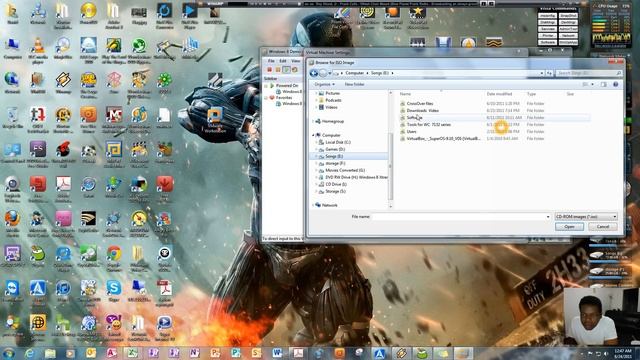Screen dimensions: 640x360
Task: Click the volume icon in system tray
Action: point(606,353)
